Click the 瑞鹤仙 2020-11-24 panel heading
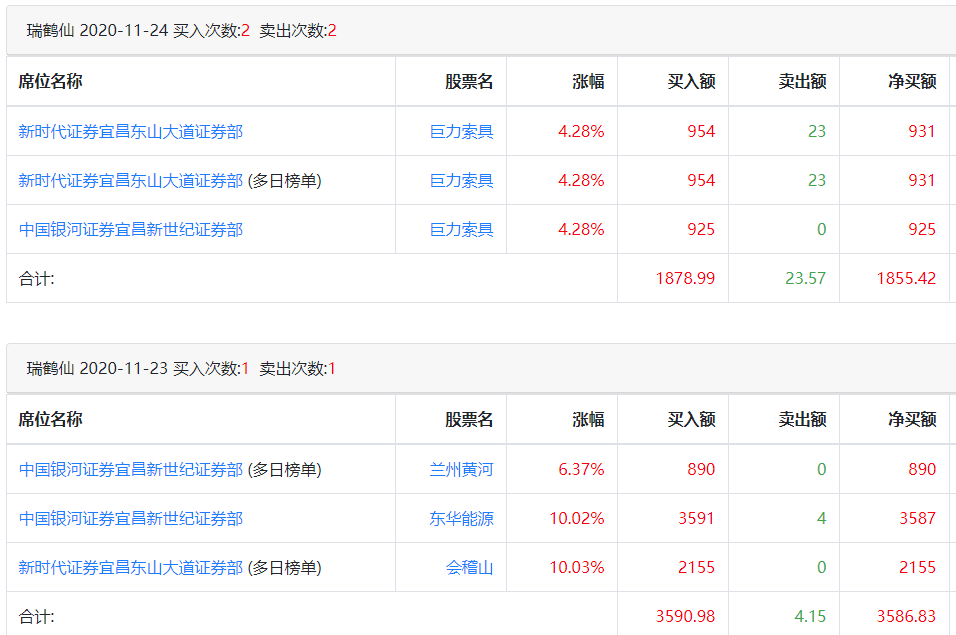The height and width of the screenshot is (635, 956). pyautogui.click(x=181, y=31)
